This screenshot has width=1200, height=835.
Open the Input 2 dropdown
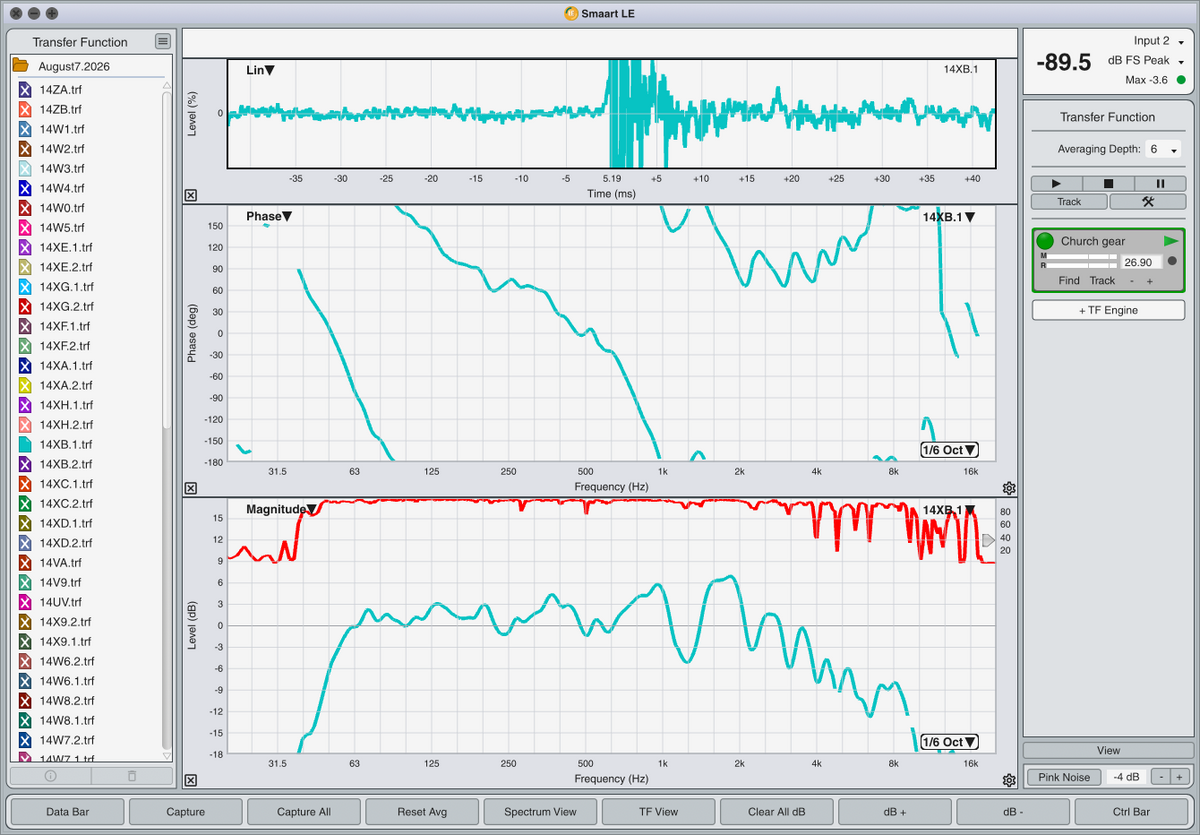pyautogui.click(x=1159, y=41)
